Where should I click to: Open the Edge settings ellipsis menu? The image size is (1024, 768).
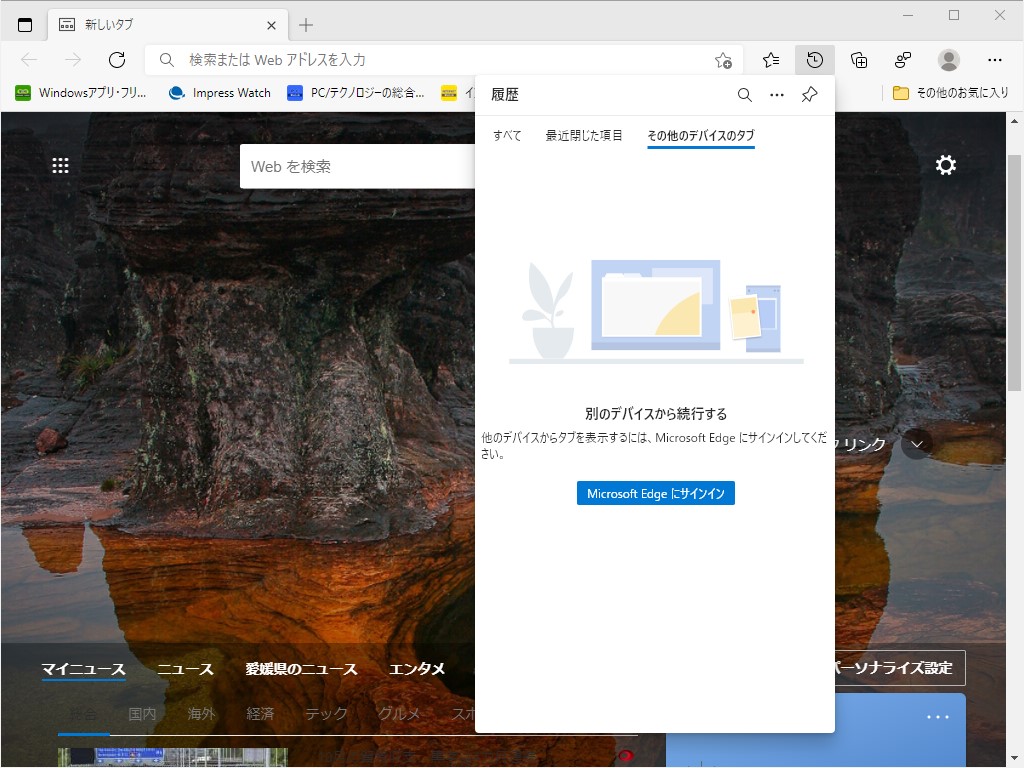pyautogui.click(x=994, y=60)
